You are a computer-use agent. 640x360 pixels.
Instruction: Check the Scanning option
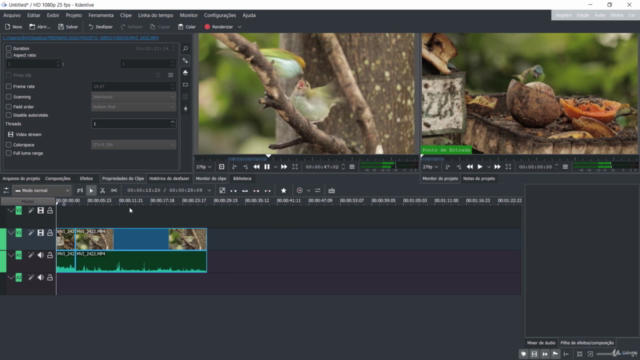[x=9, y=97]
